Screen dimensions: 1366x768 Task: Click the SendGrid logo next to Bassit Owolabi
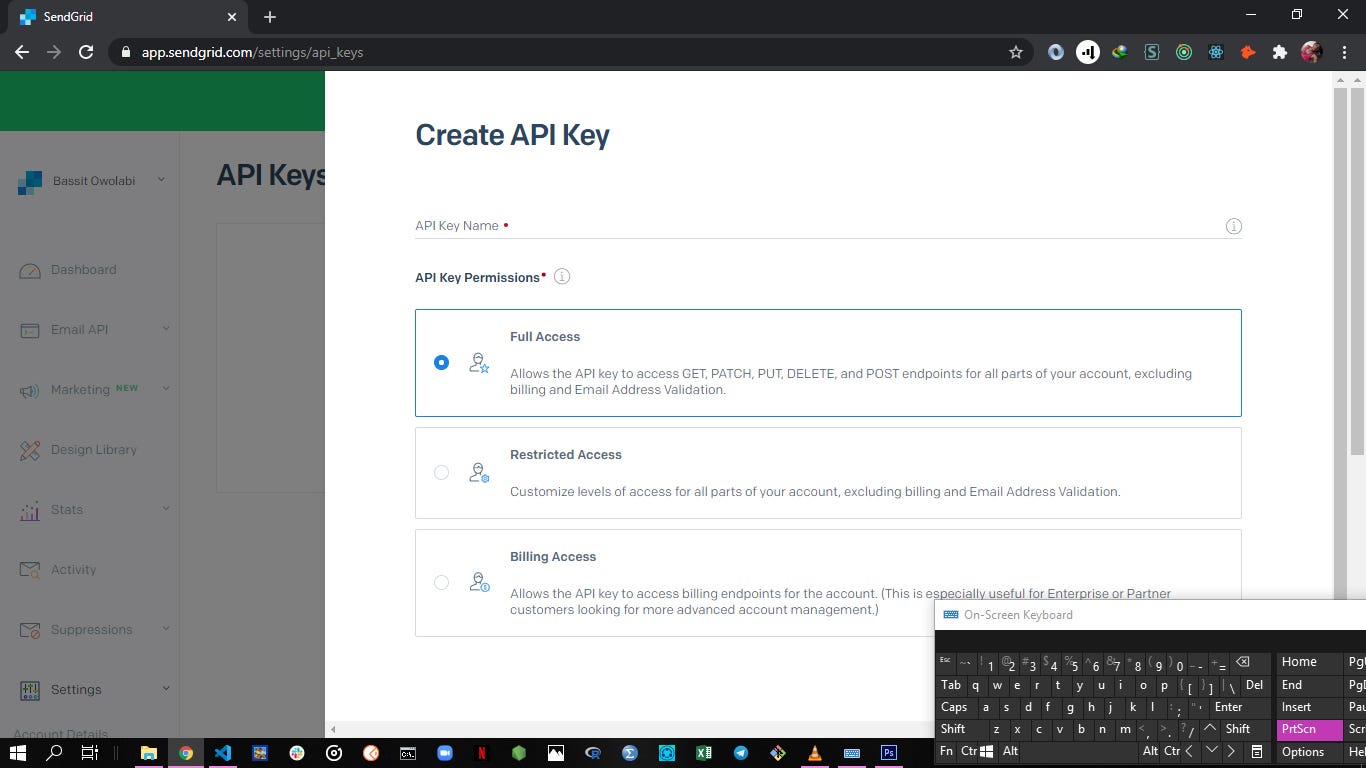pyautogui.click(x=30, y=181)
